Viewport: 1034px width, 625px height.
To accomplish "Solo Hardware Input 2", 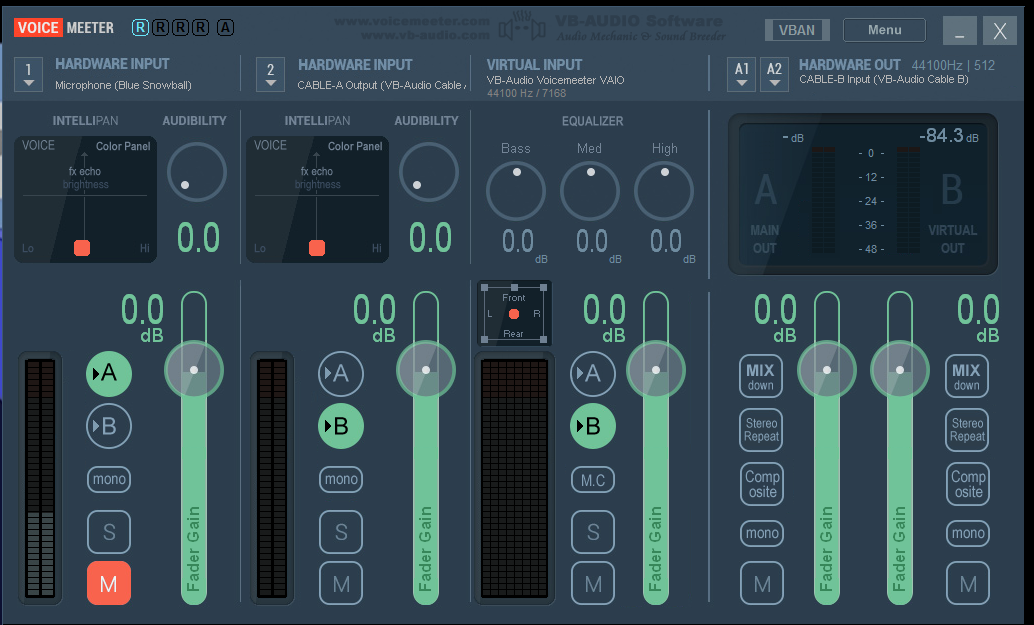I will pos(341,531).
